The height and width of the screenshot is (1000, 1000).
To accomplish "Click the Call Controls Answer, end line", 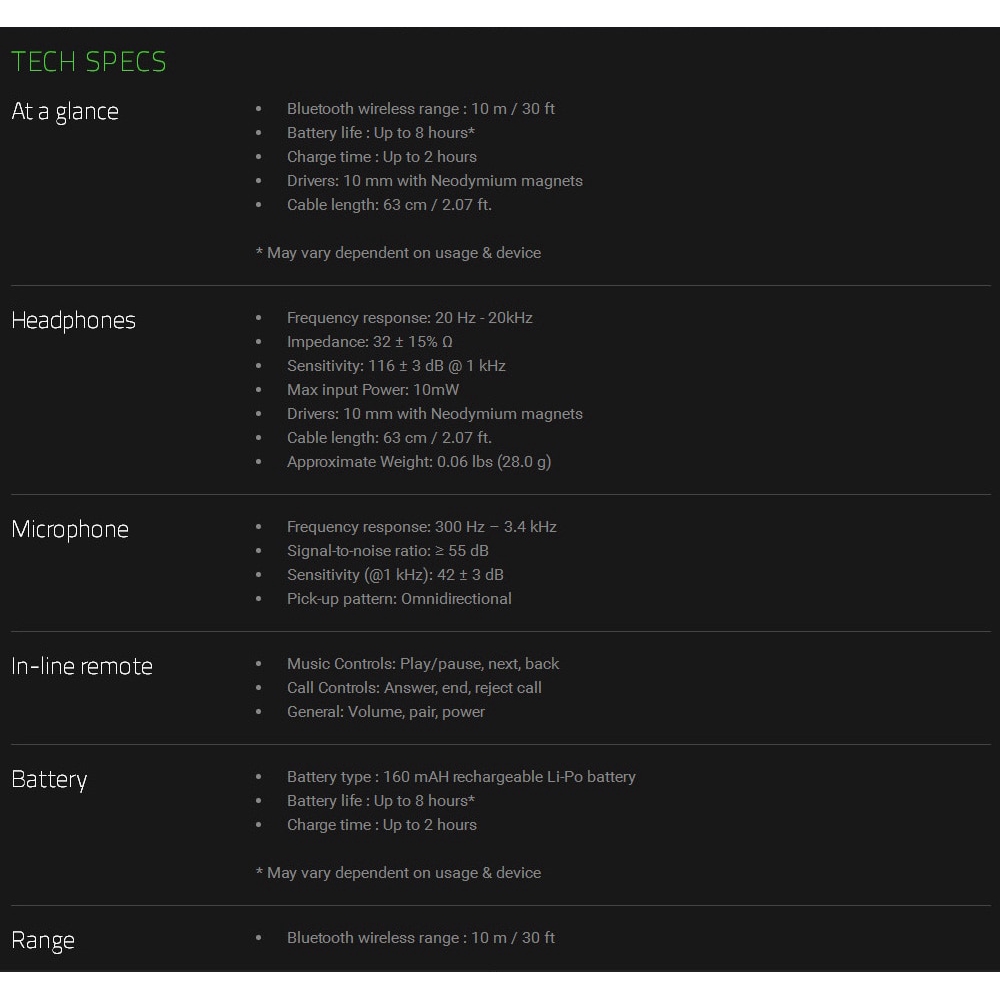I will (x=414, y=688).
